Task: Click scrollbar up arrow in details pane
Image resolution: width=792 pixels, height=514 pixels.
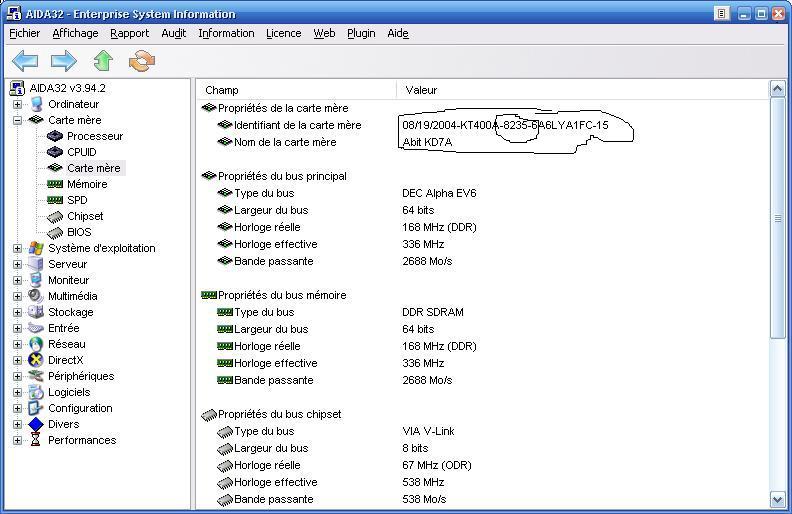Action: [x=777, y=89]
